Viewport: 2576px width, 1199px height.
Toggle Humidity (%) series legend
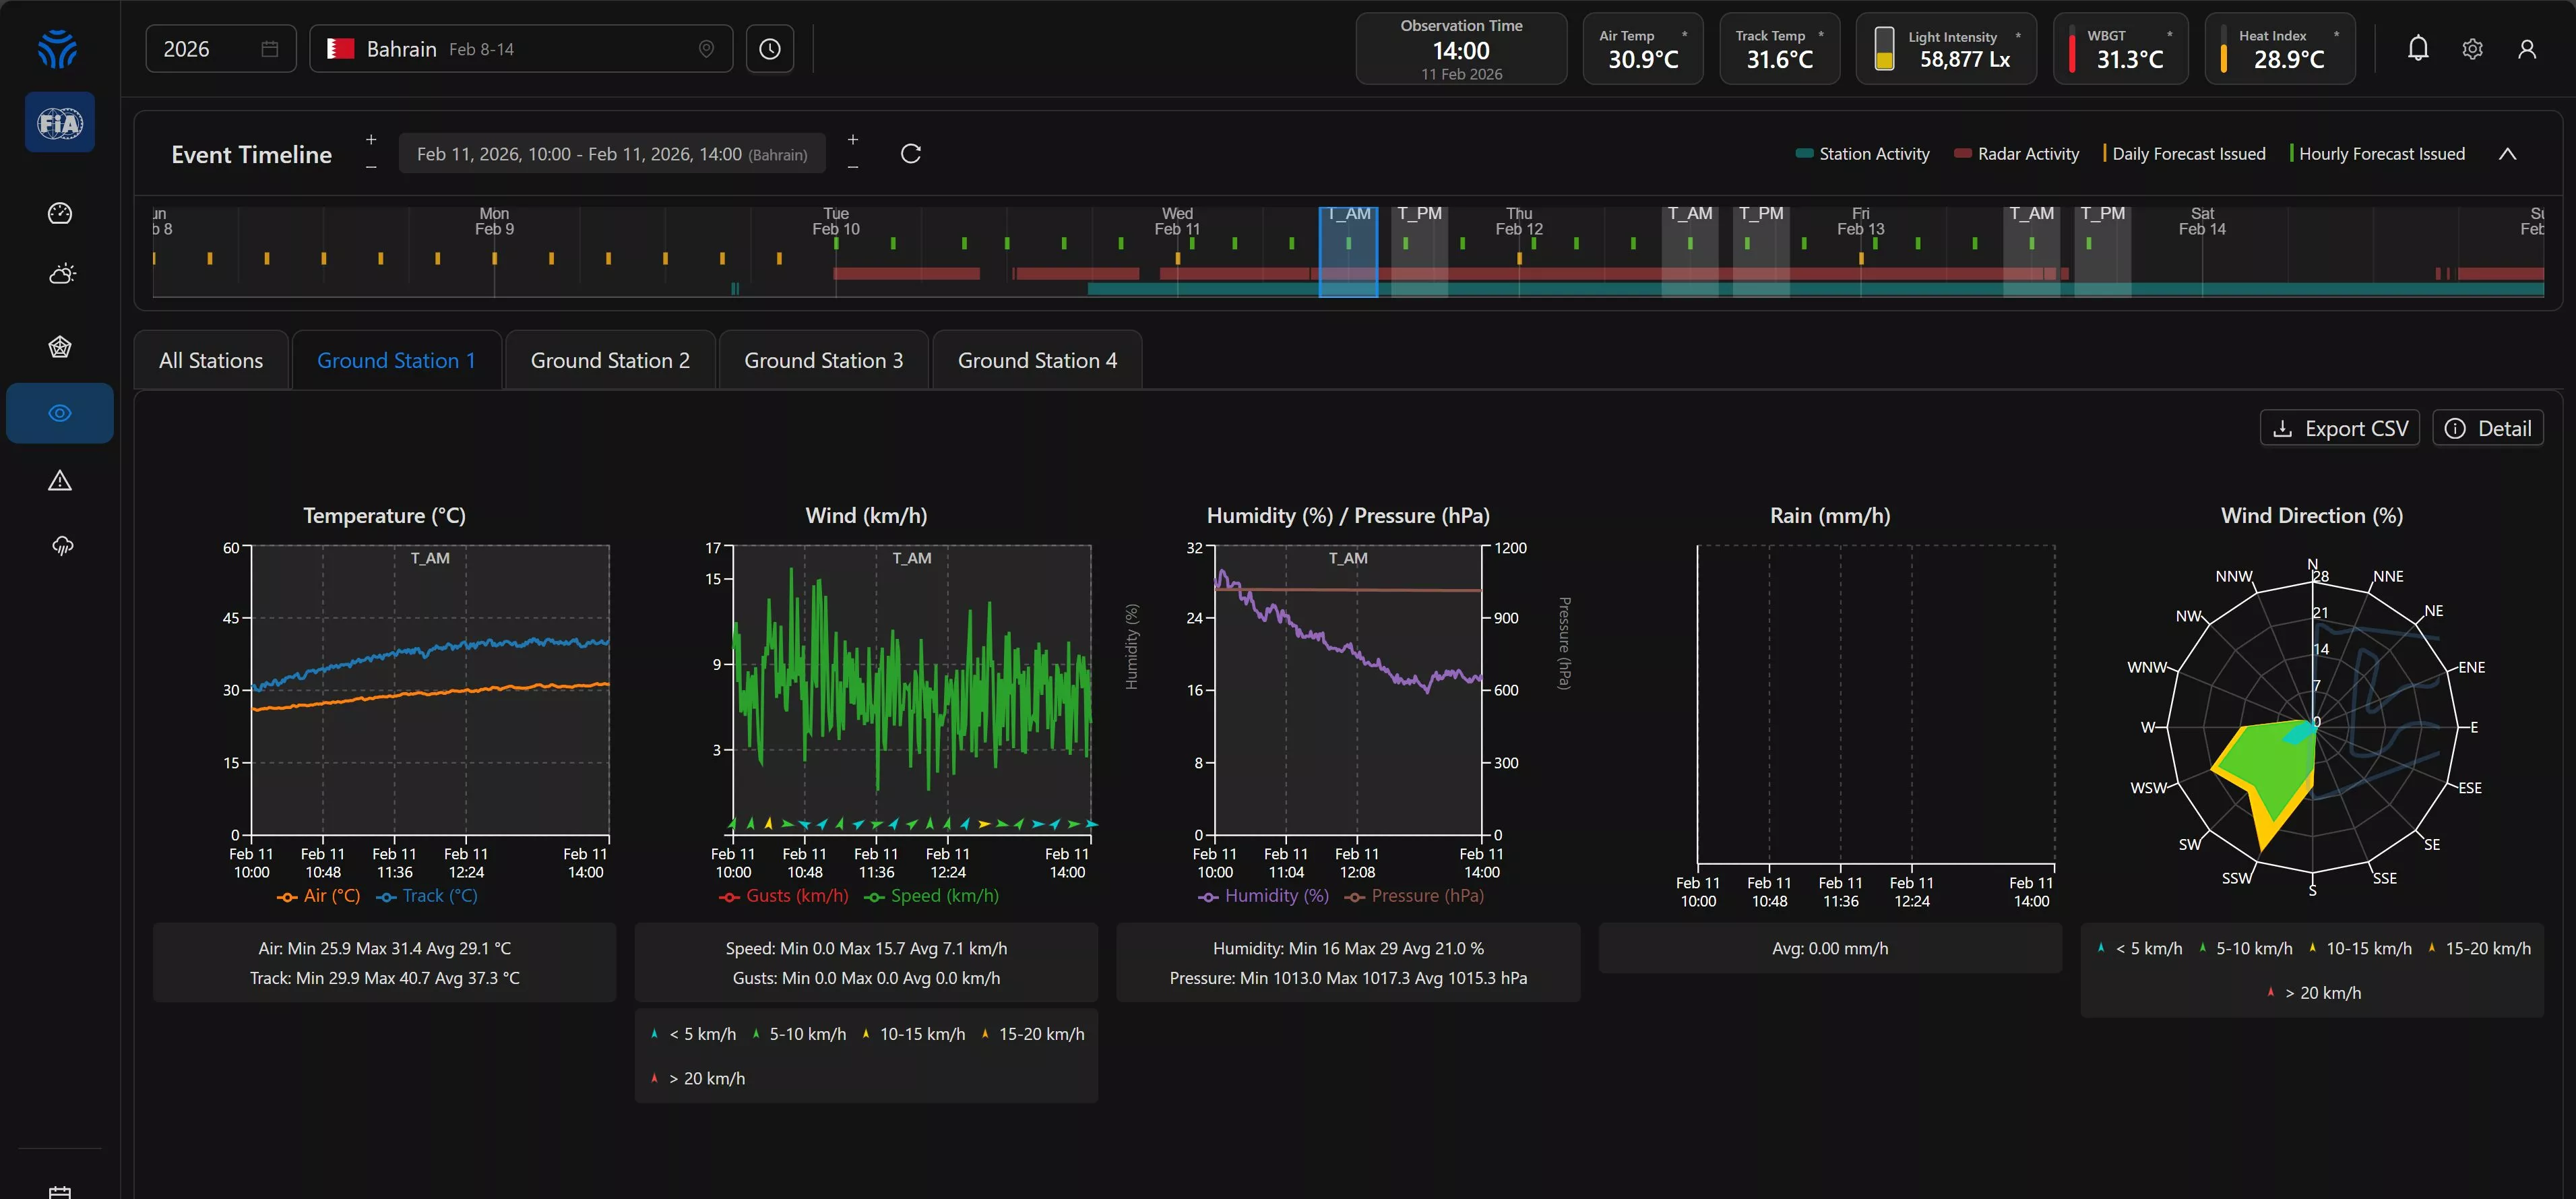[x=1263, y=896]
